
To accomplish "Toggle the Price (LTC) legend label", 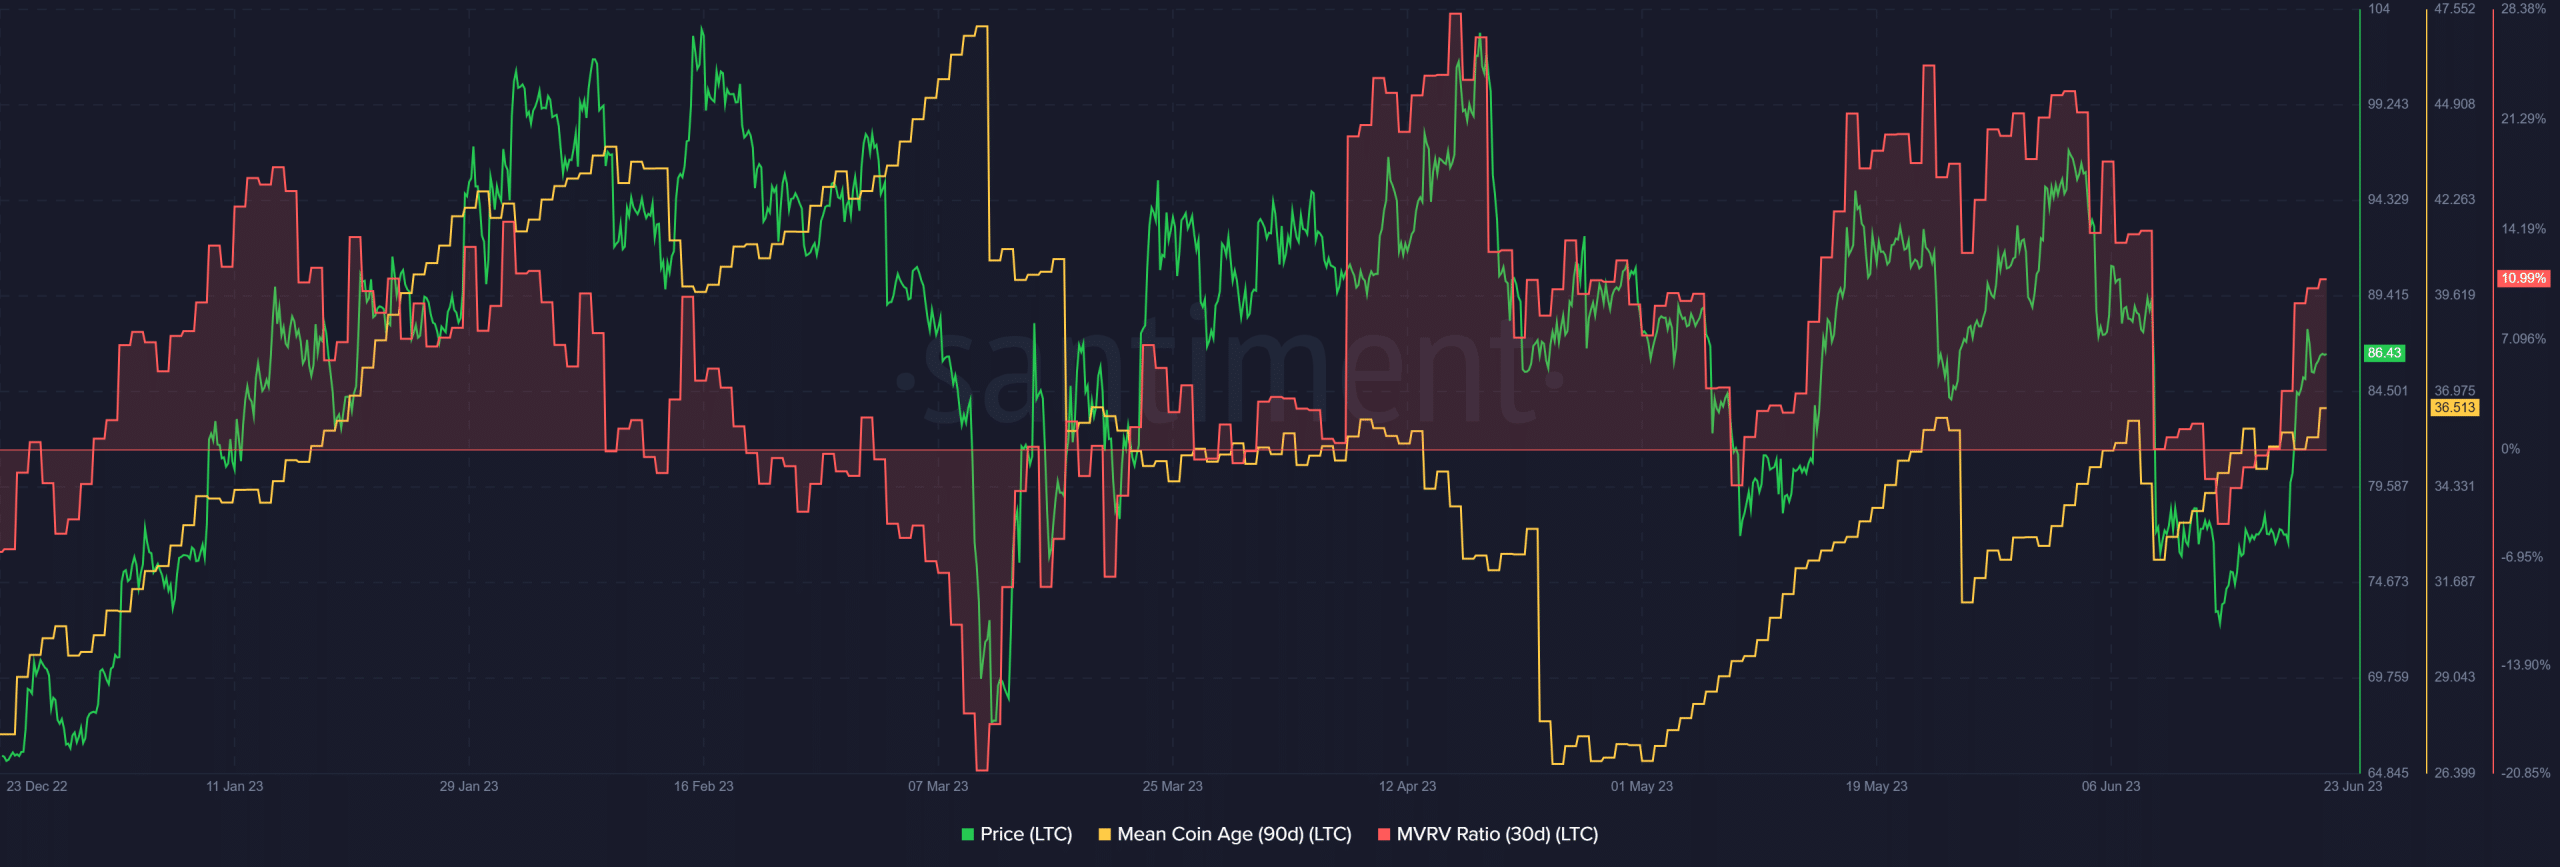I will pos(1026,834).
